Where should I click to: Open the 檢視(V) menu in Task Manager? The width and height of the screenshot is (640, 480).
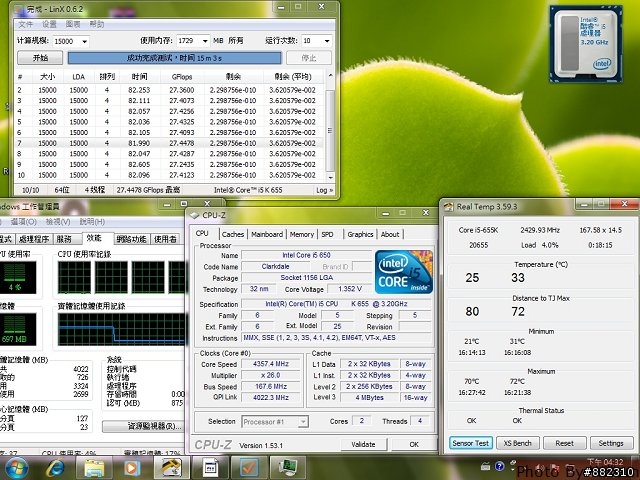coord(58,222)
